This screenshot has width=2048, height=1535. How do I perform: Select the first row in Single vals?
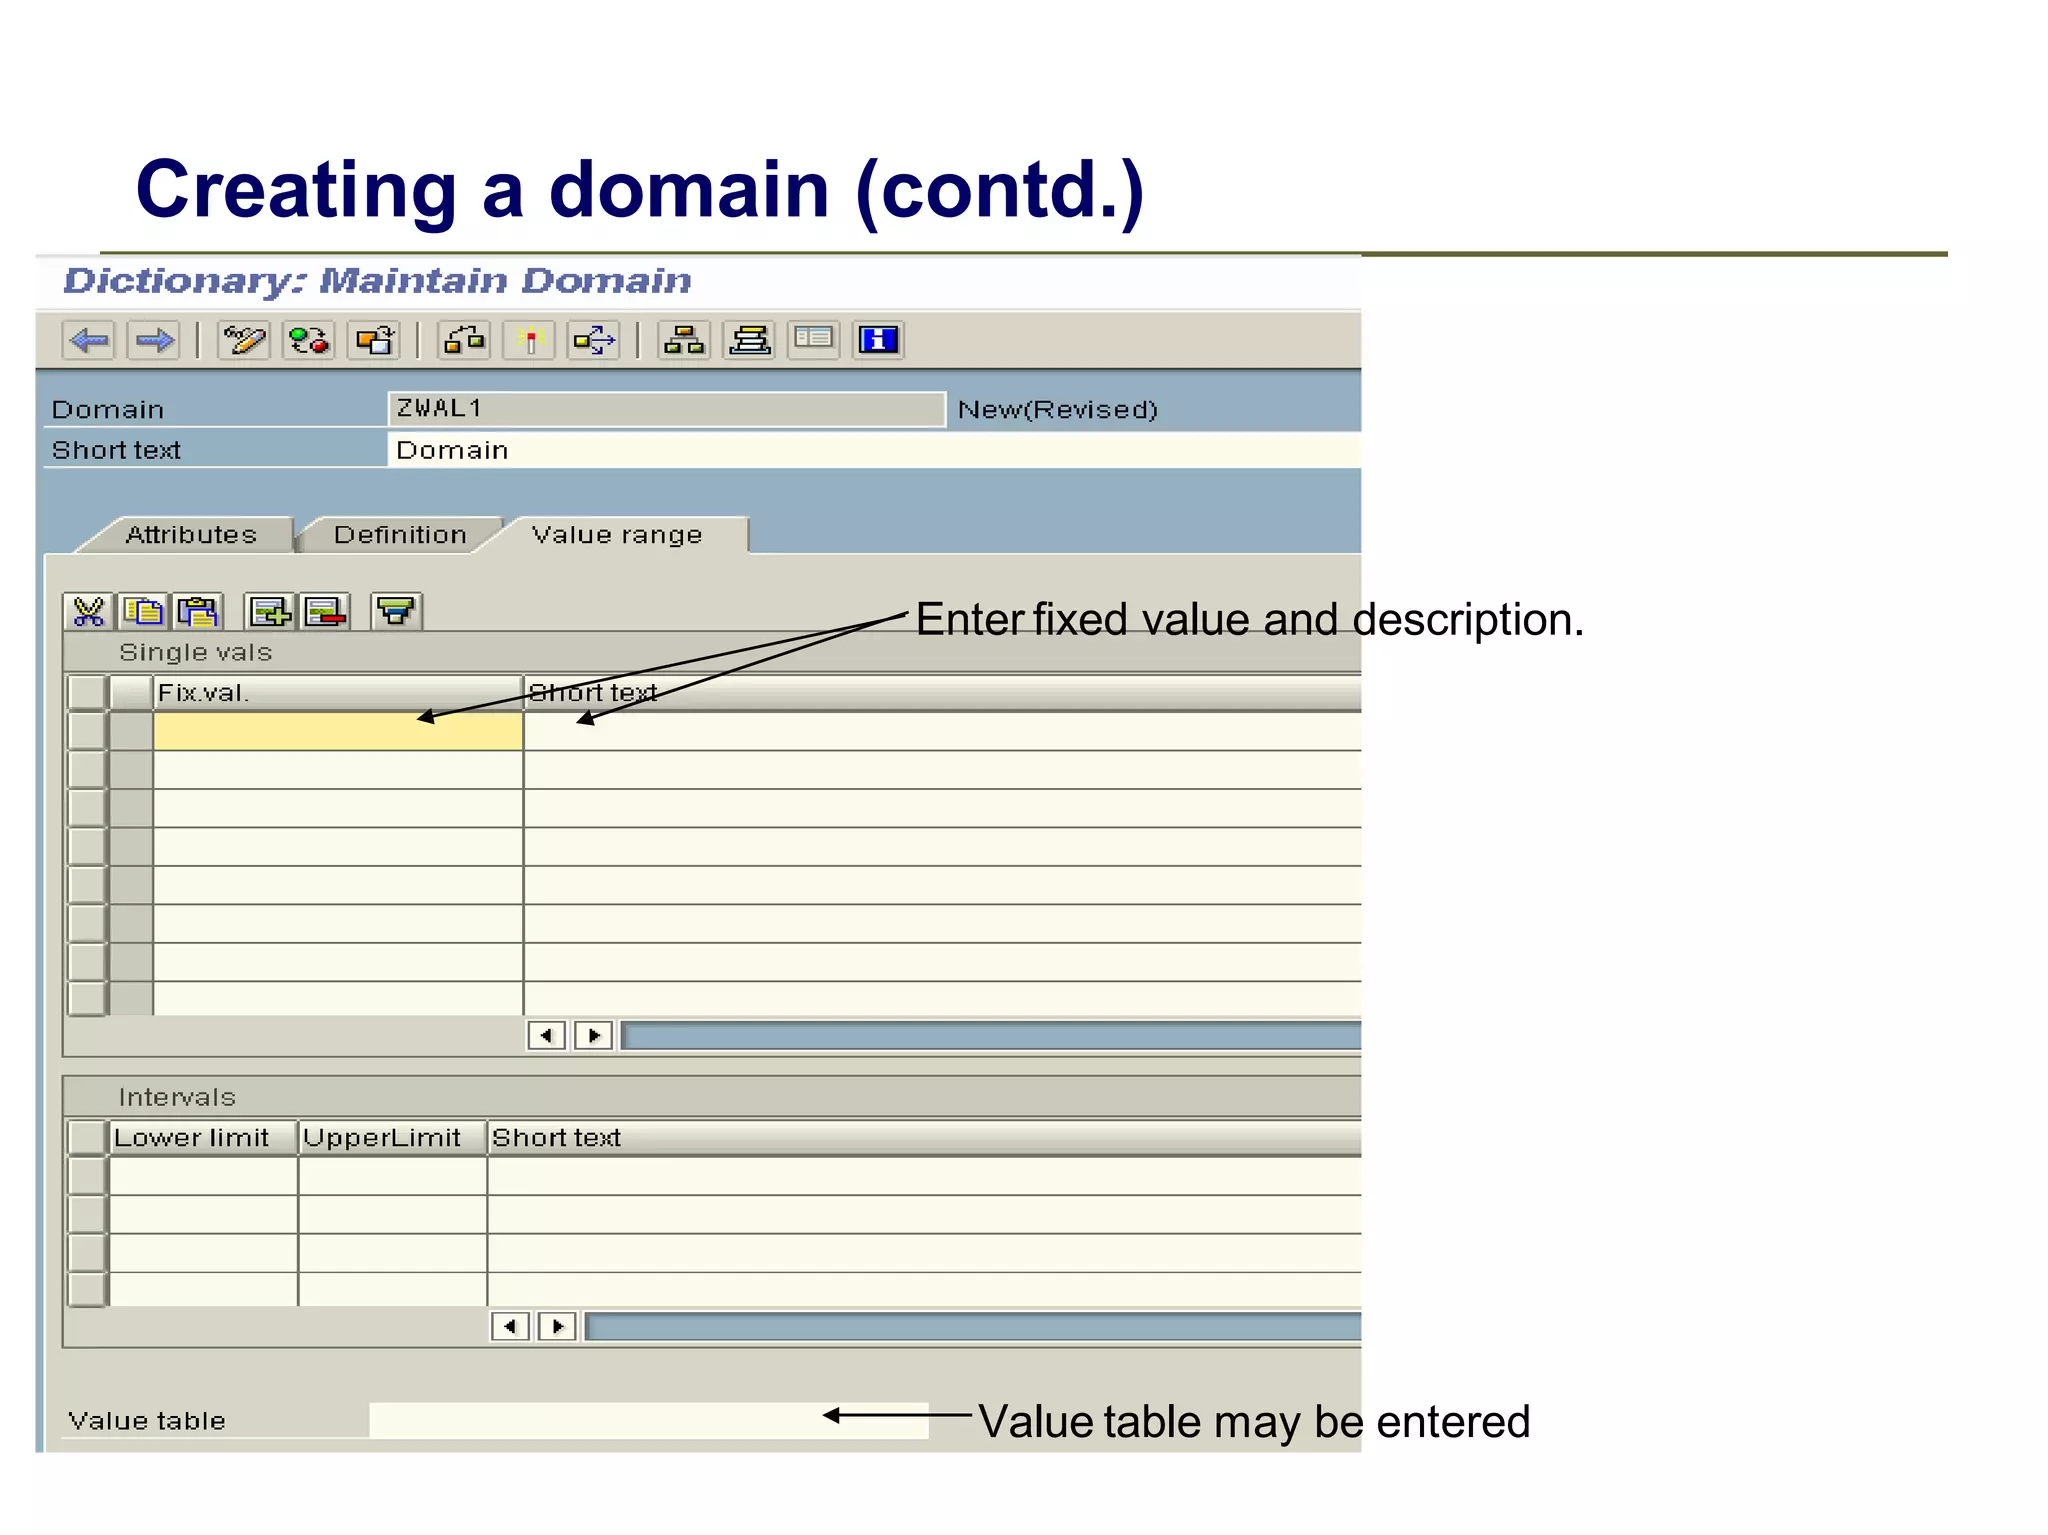click(88, 731)
